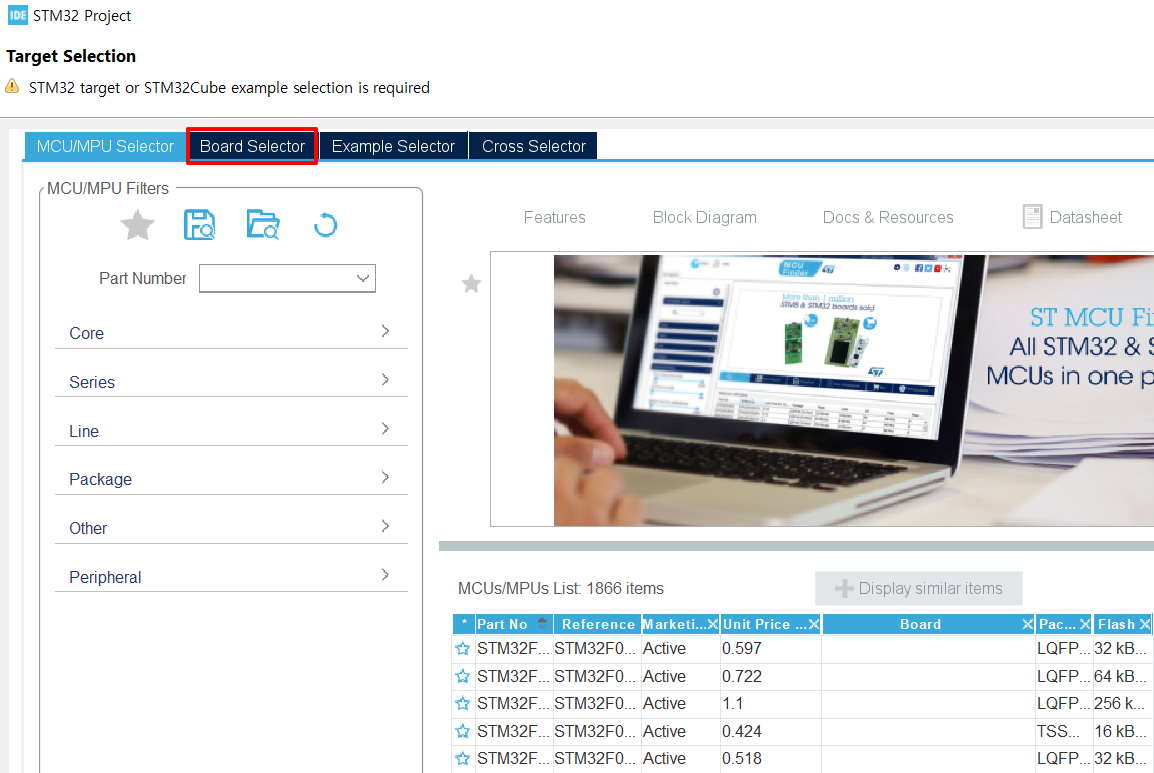Remove the Flash column X
Viewport: 1154px width, 773px height.
pos(1144,624)
